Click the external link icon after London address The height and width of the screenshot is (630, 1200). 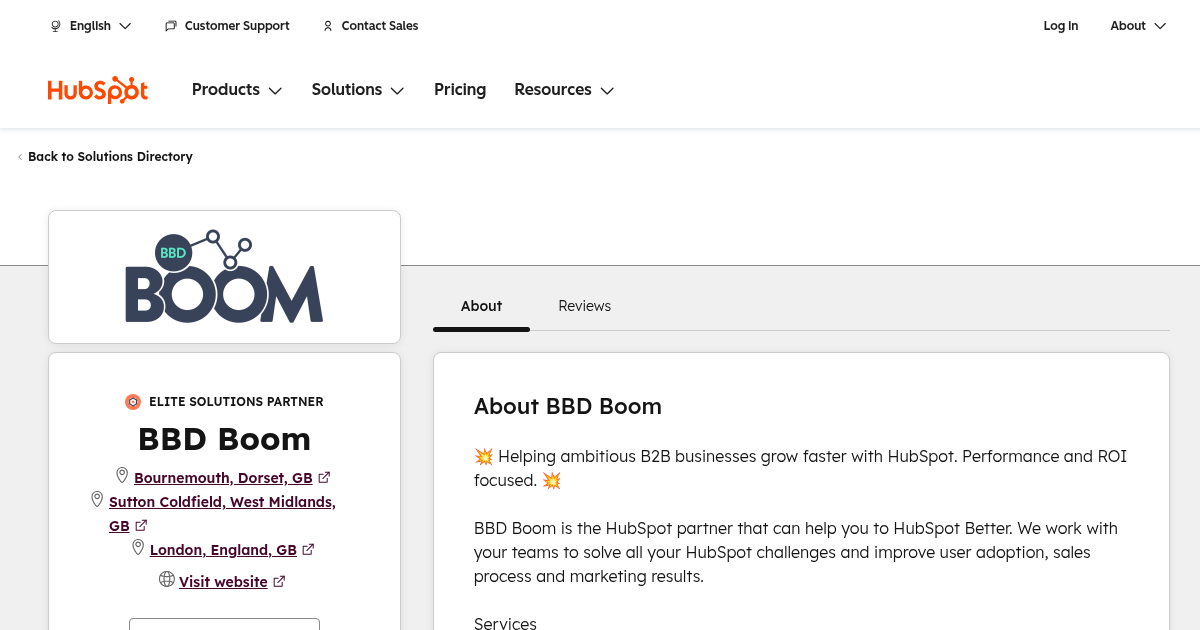pos(308,550)
